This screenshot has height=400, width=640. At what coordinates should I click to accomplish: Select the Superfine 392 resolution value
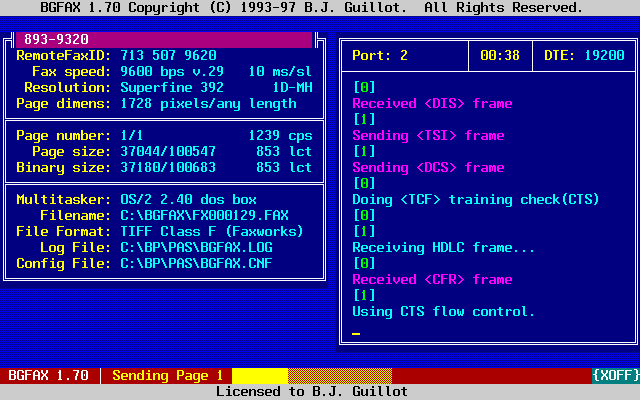click(x=172, y=87)
